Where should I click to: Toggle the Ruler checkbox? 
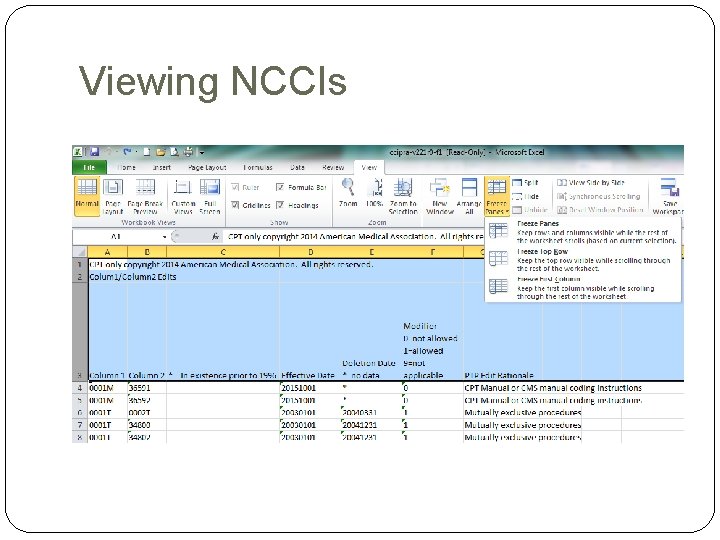245,187
